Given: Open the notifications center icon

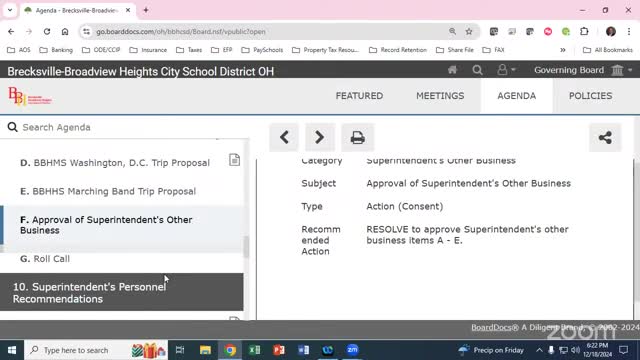Looking at the screenshot, I should pyautogui.click(x=624, y=350).
